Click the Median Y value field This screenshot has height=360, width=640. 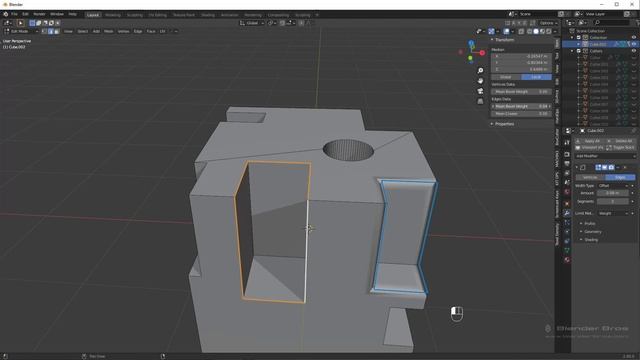(522, 63)
